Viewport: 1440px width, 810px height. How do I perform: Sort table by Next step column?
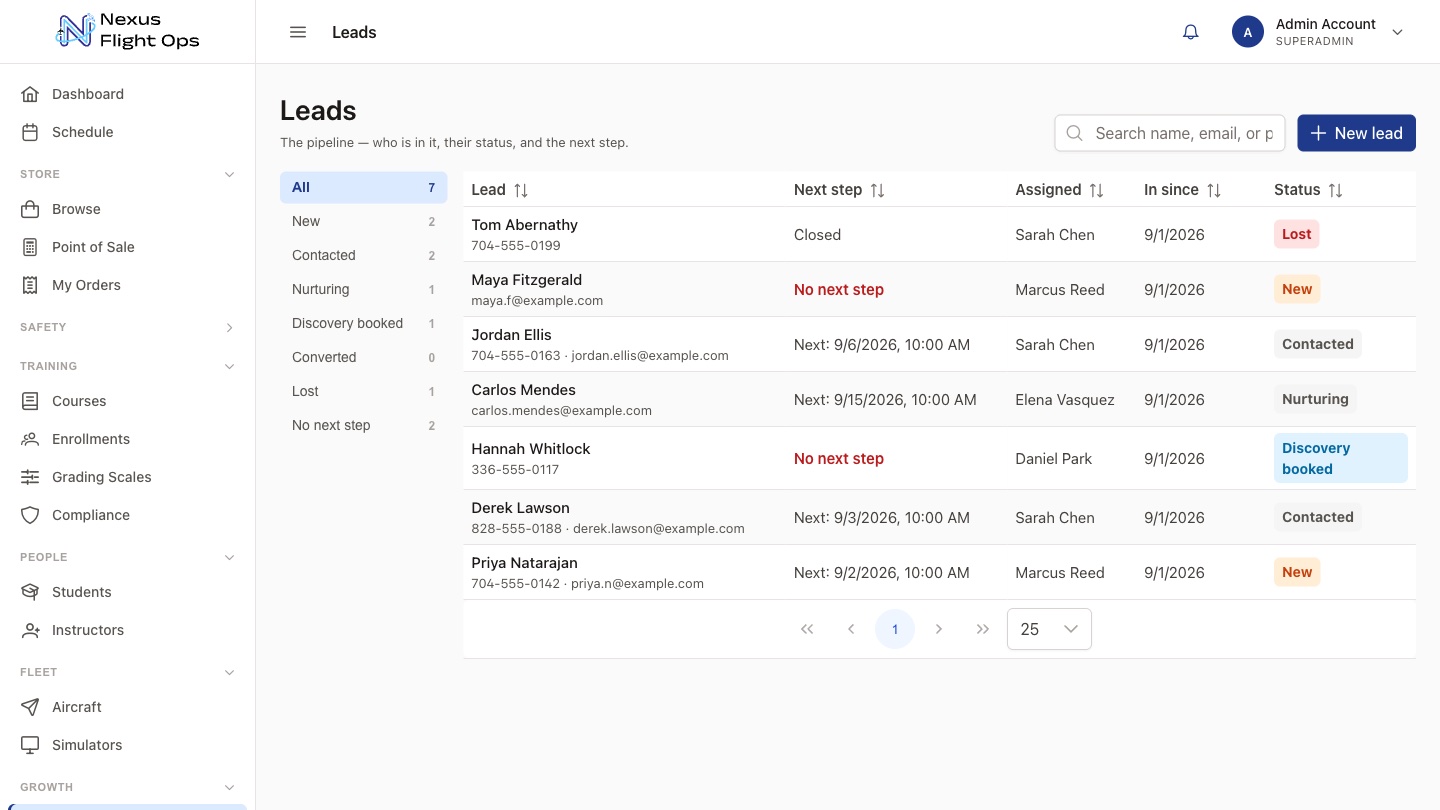pos(877,190)
